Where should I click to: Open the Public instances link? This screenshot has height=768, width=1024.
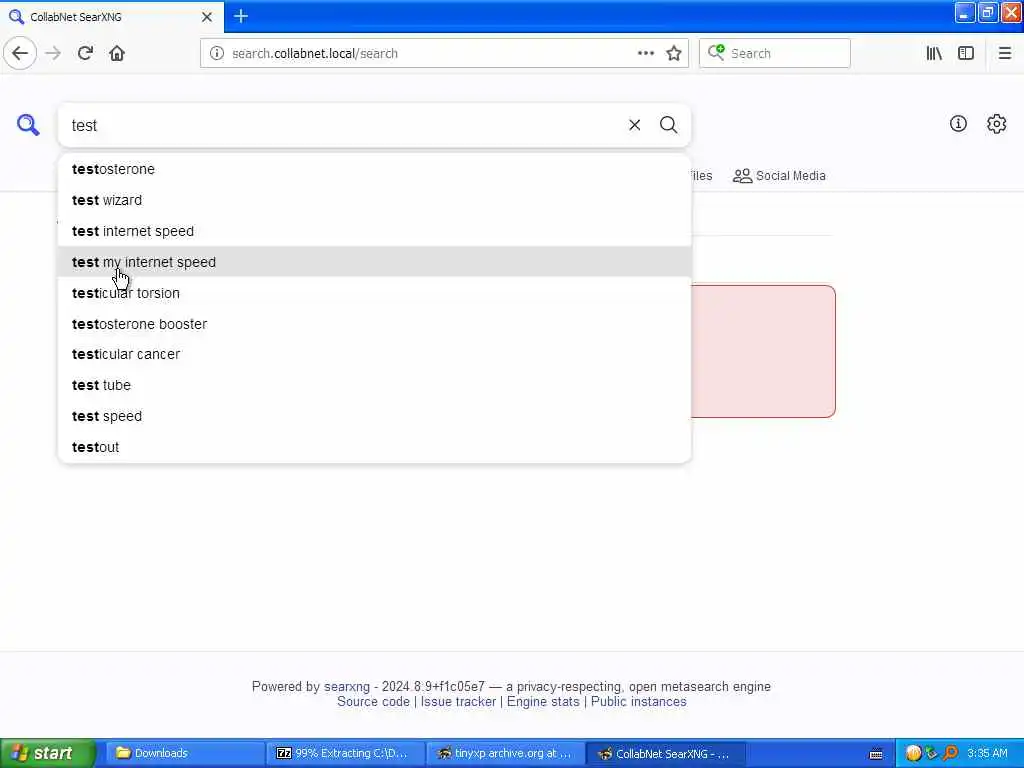[639, 701]
